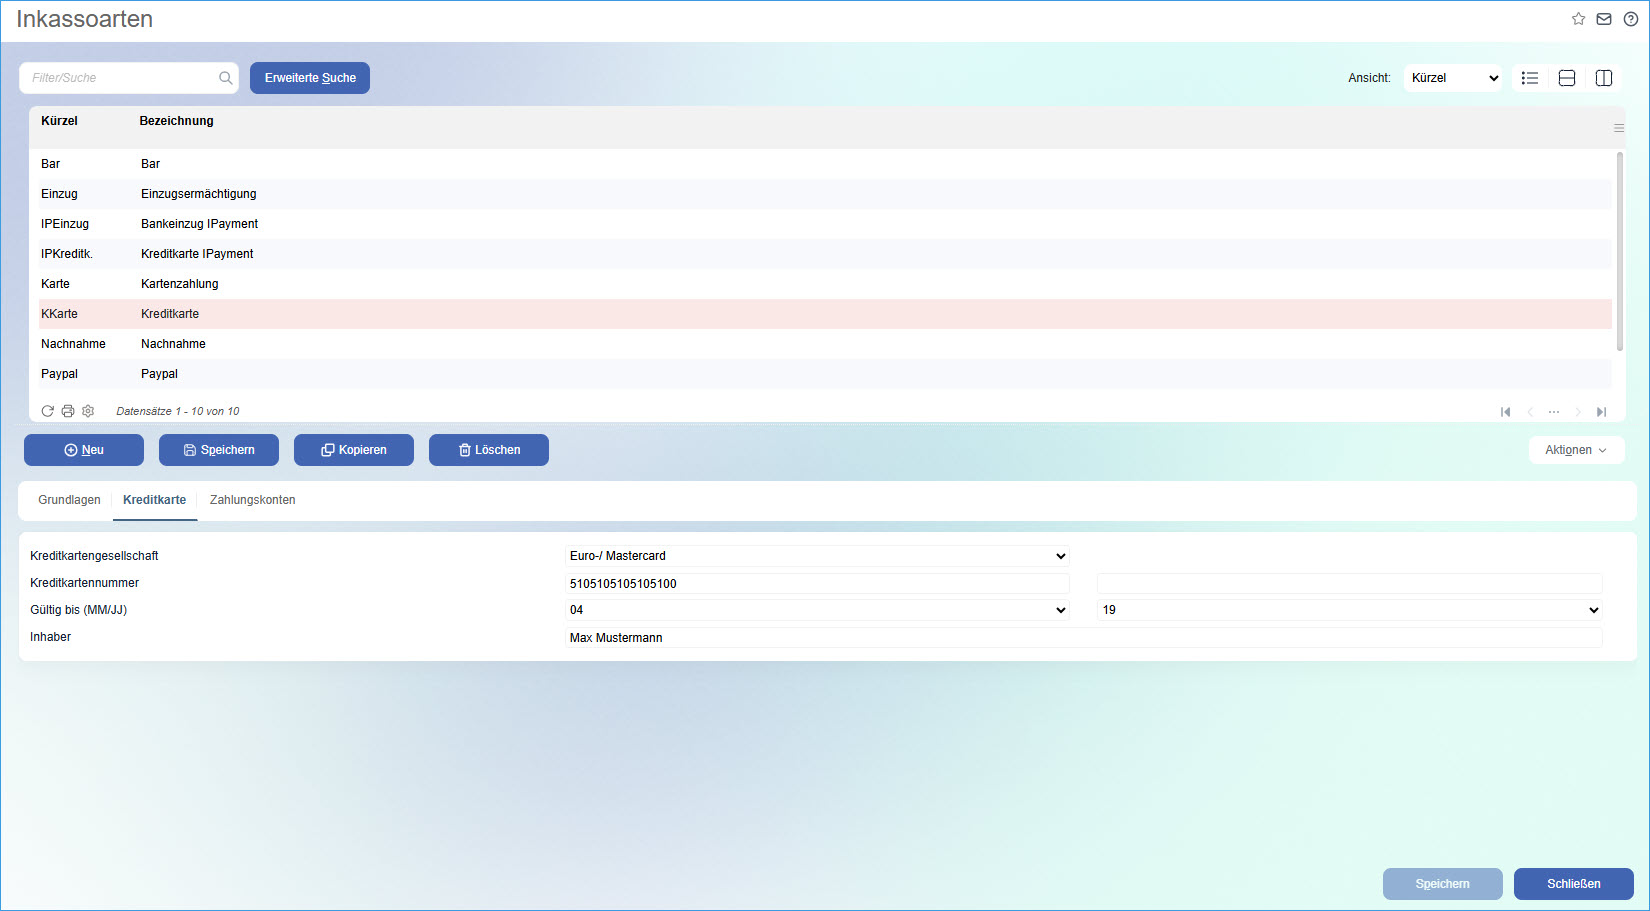Go to next page of records
Viewport: 1650px width, 911px height.
[1578, 412]
